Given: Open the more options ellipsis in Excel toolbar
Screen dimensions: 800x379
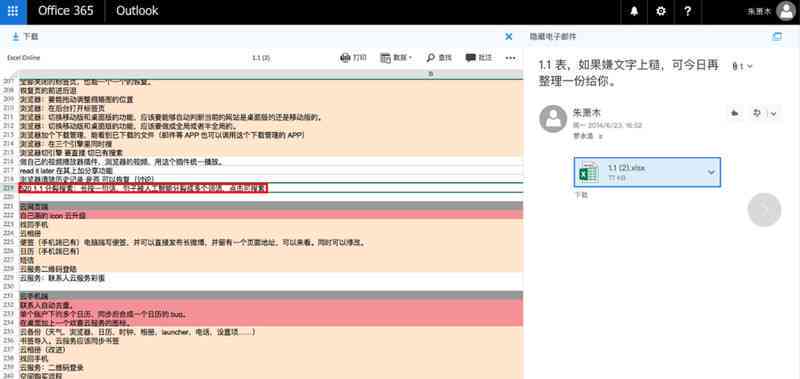Looking at the screenshot, I should [x=510, y=58].
